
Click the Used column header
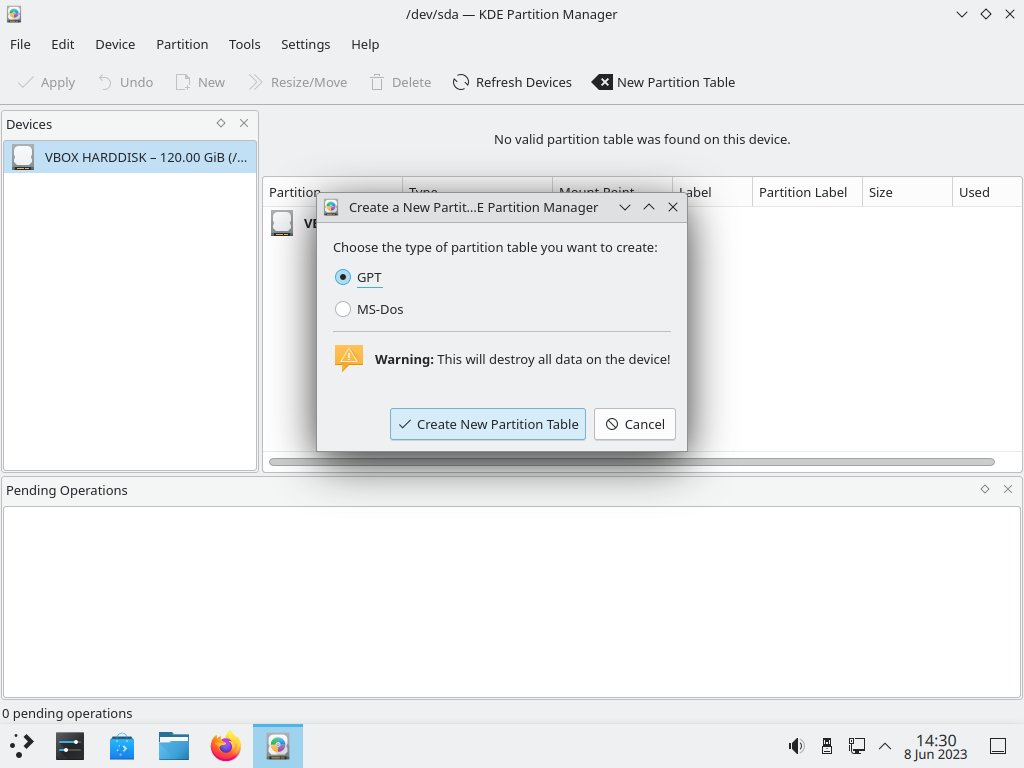(x=987, y=192)
